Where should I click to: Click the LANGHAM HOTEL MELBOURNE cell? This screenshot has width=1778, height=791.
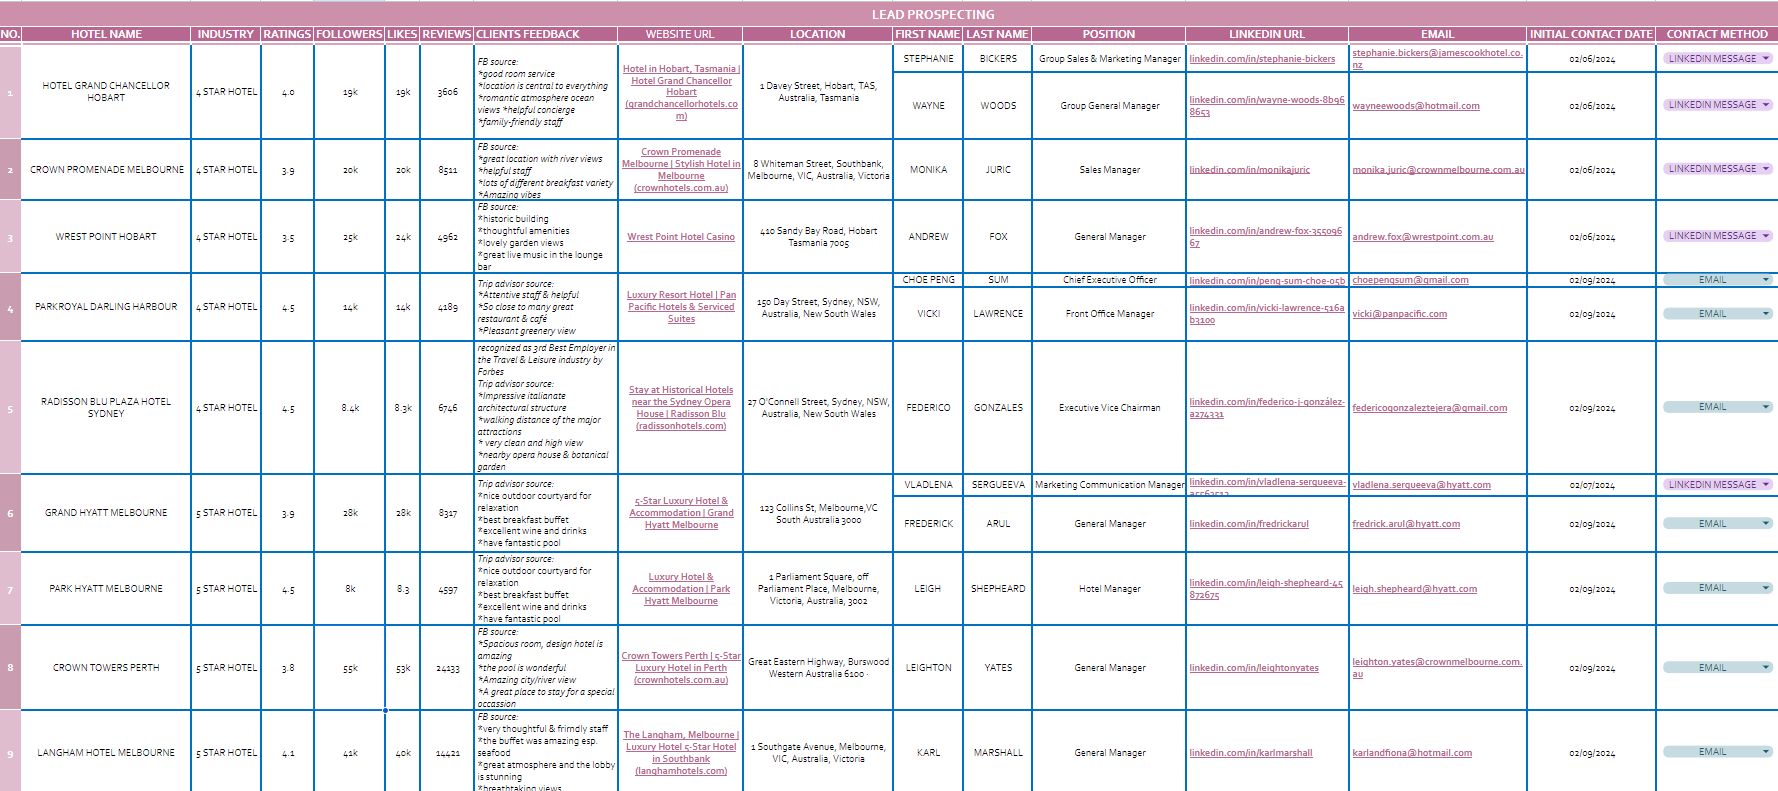click(106, 753)
